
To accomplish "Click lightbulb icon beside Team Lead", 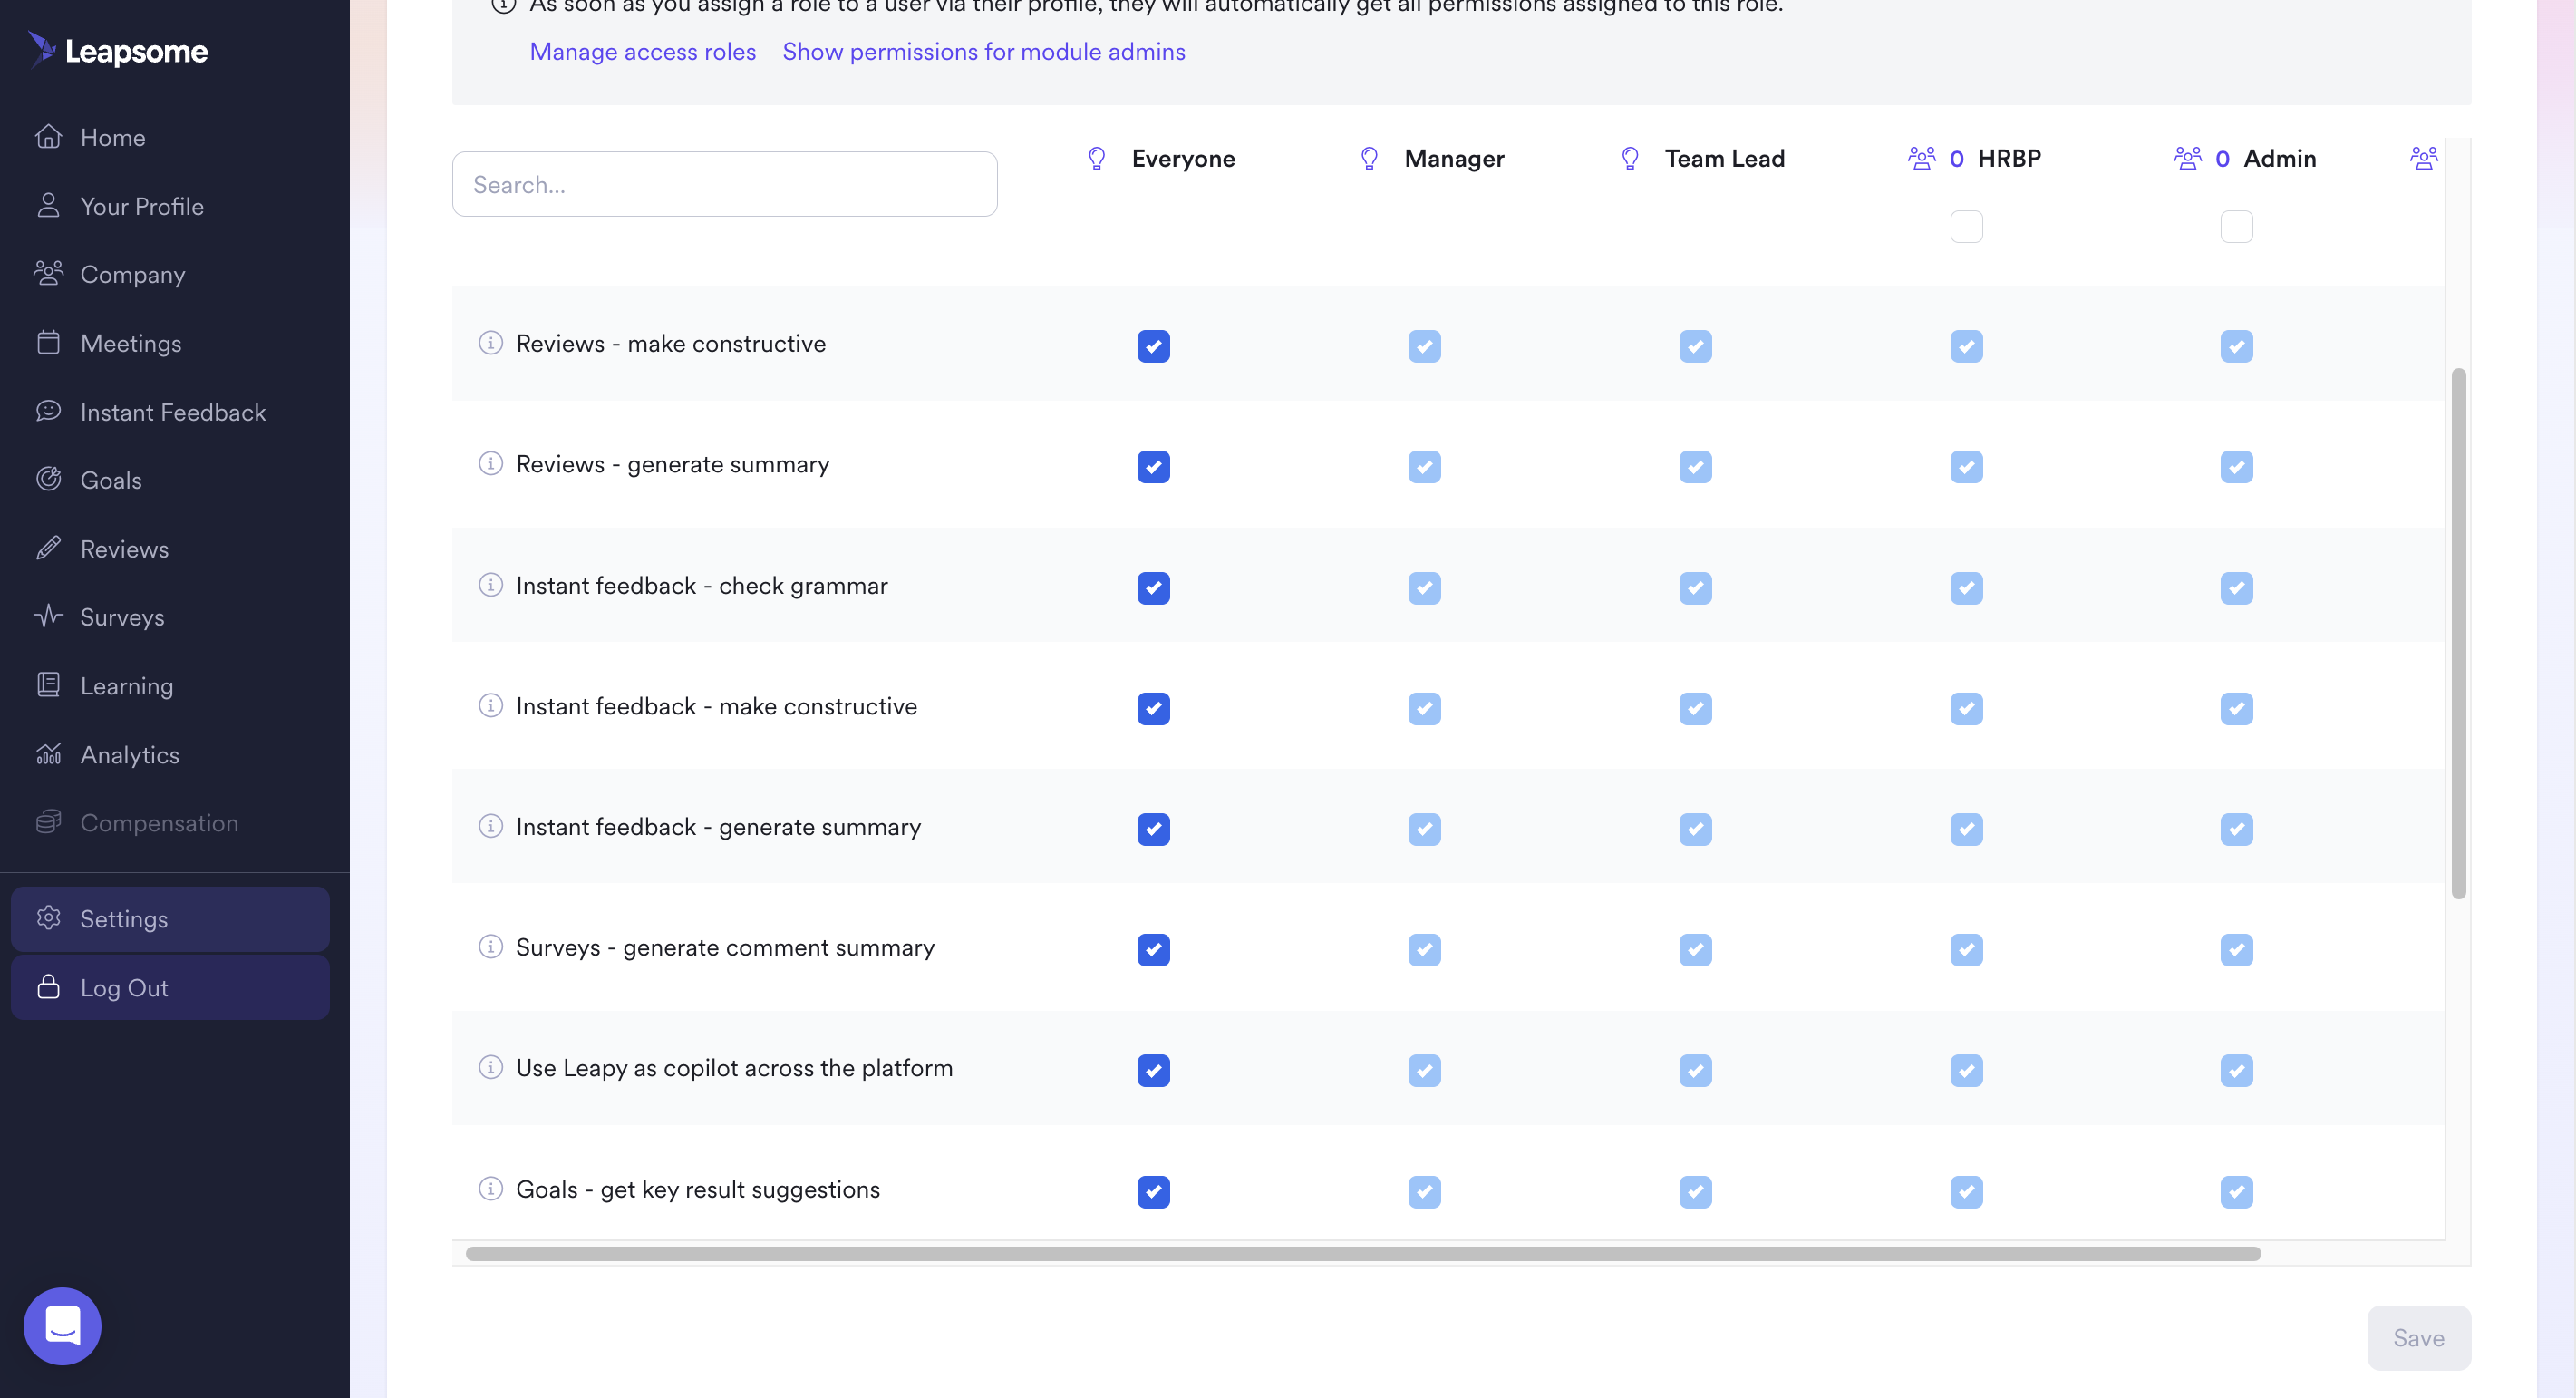I will (1630, 159).
